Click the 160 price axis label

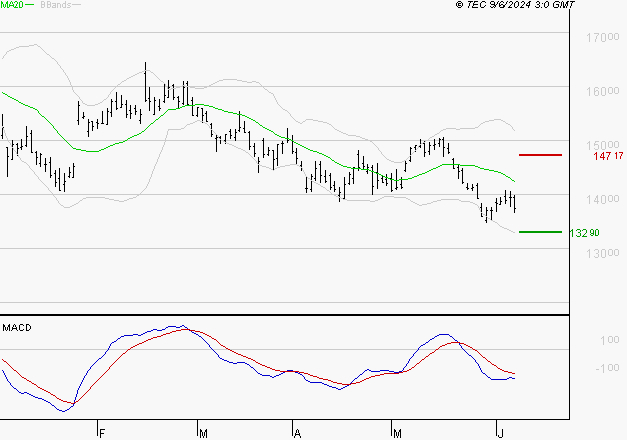603,92
